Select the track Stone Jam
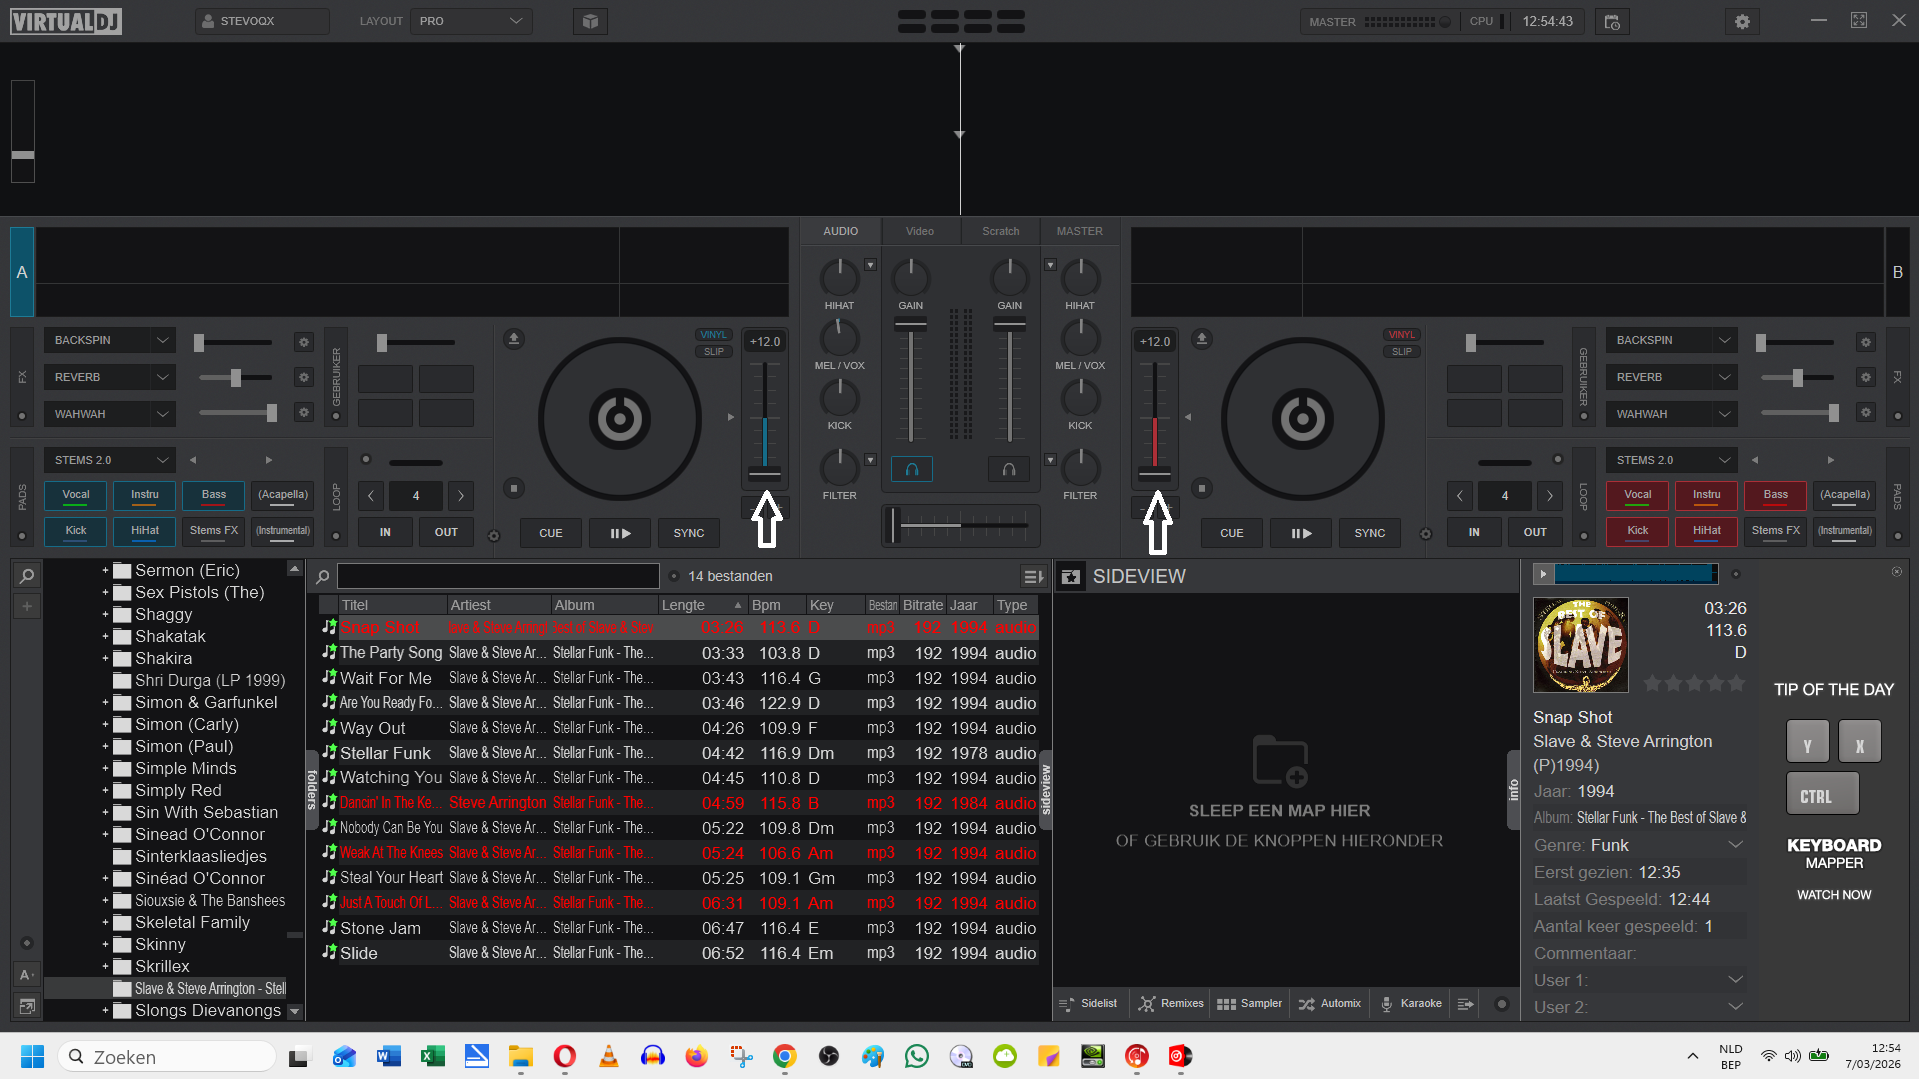Viewport: 1919px width, 1079px height. [380, 928]
